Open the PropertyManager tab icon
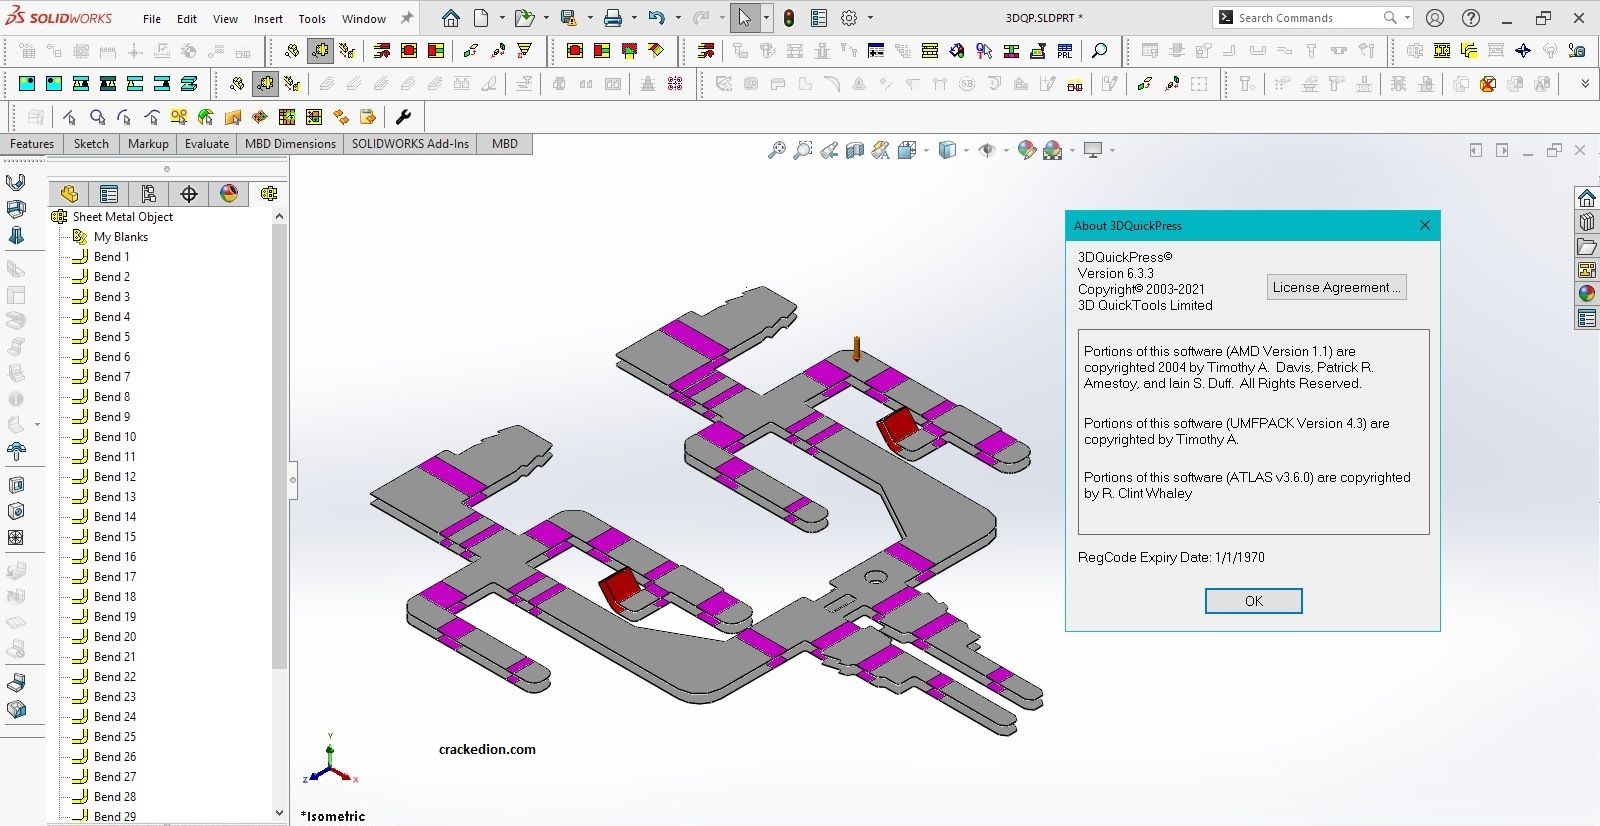1600x826 pixels. click(x=109, y=193)
